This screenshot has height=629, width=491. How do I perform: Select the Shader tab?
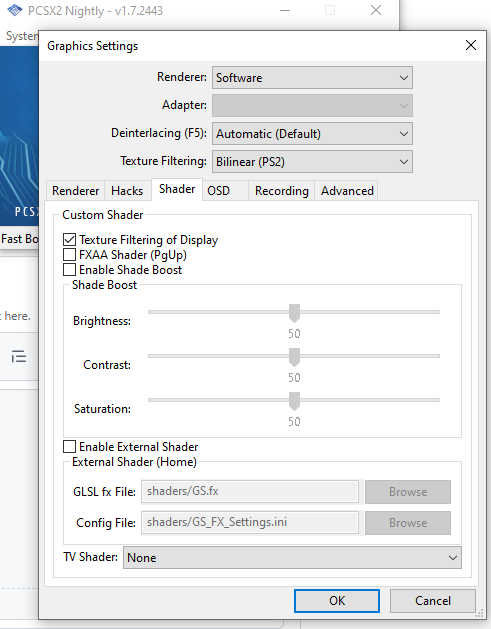[x=177, y=189]
